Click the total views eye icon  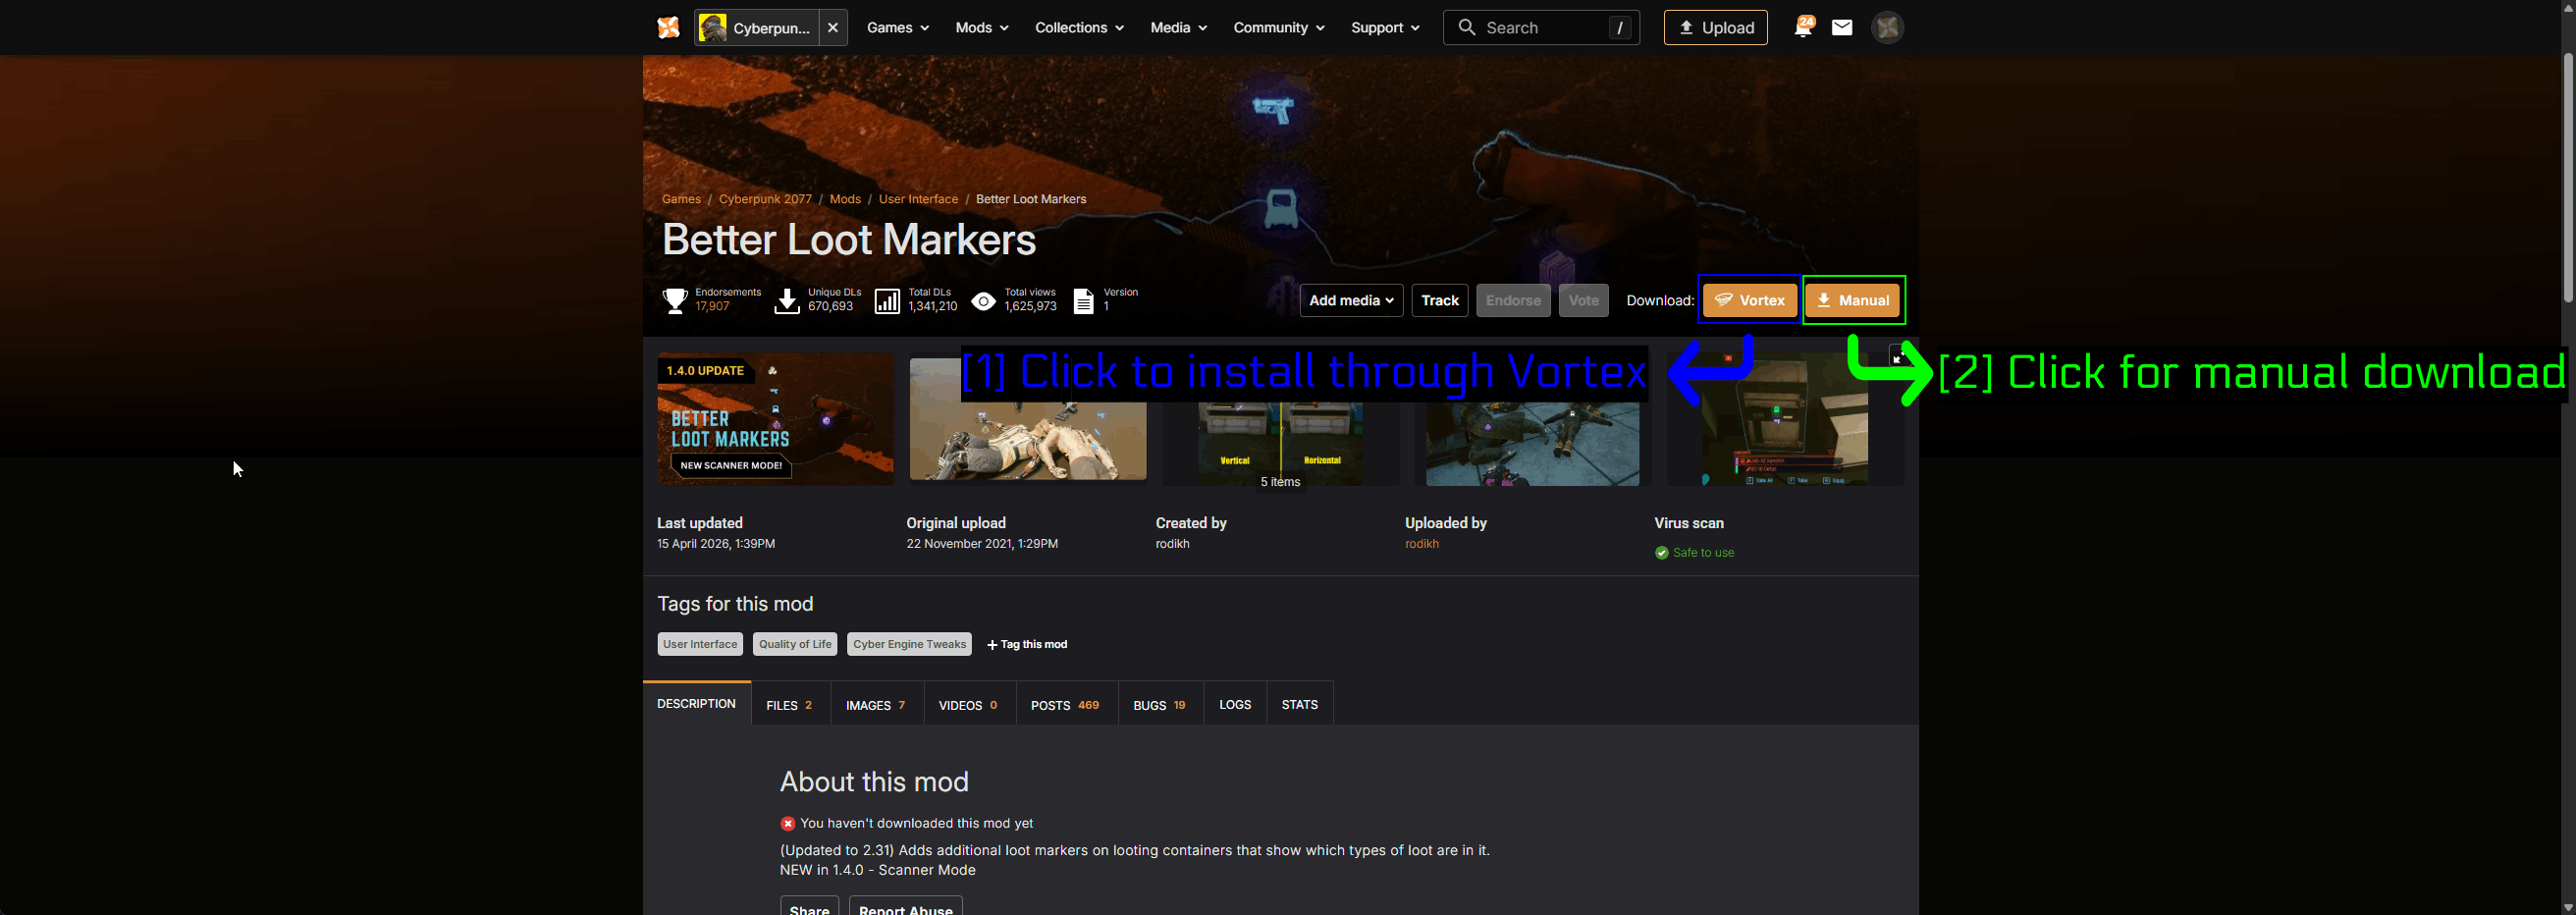coord(983,301)
